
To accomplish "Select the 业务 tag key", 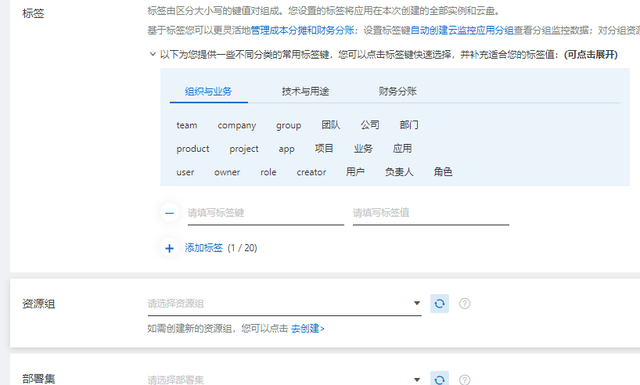I will coord(363,149).
